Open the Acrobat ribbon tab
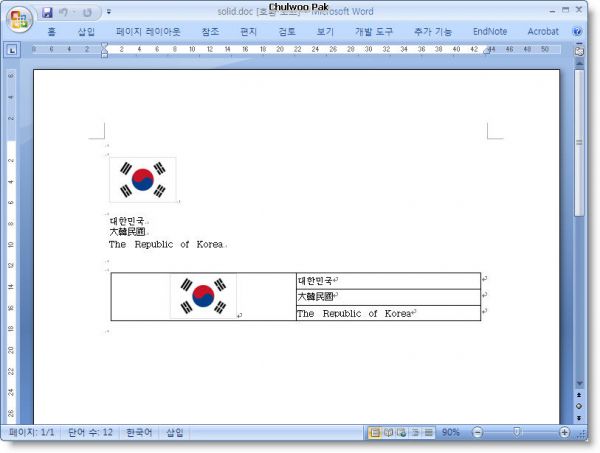 click(x=543, y=31)
